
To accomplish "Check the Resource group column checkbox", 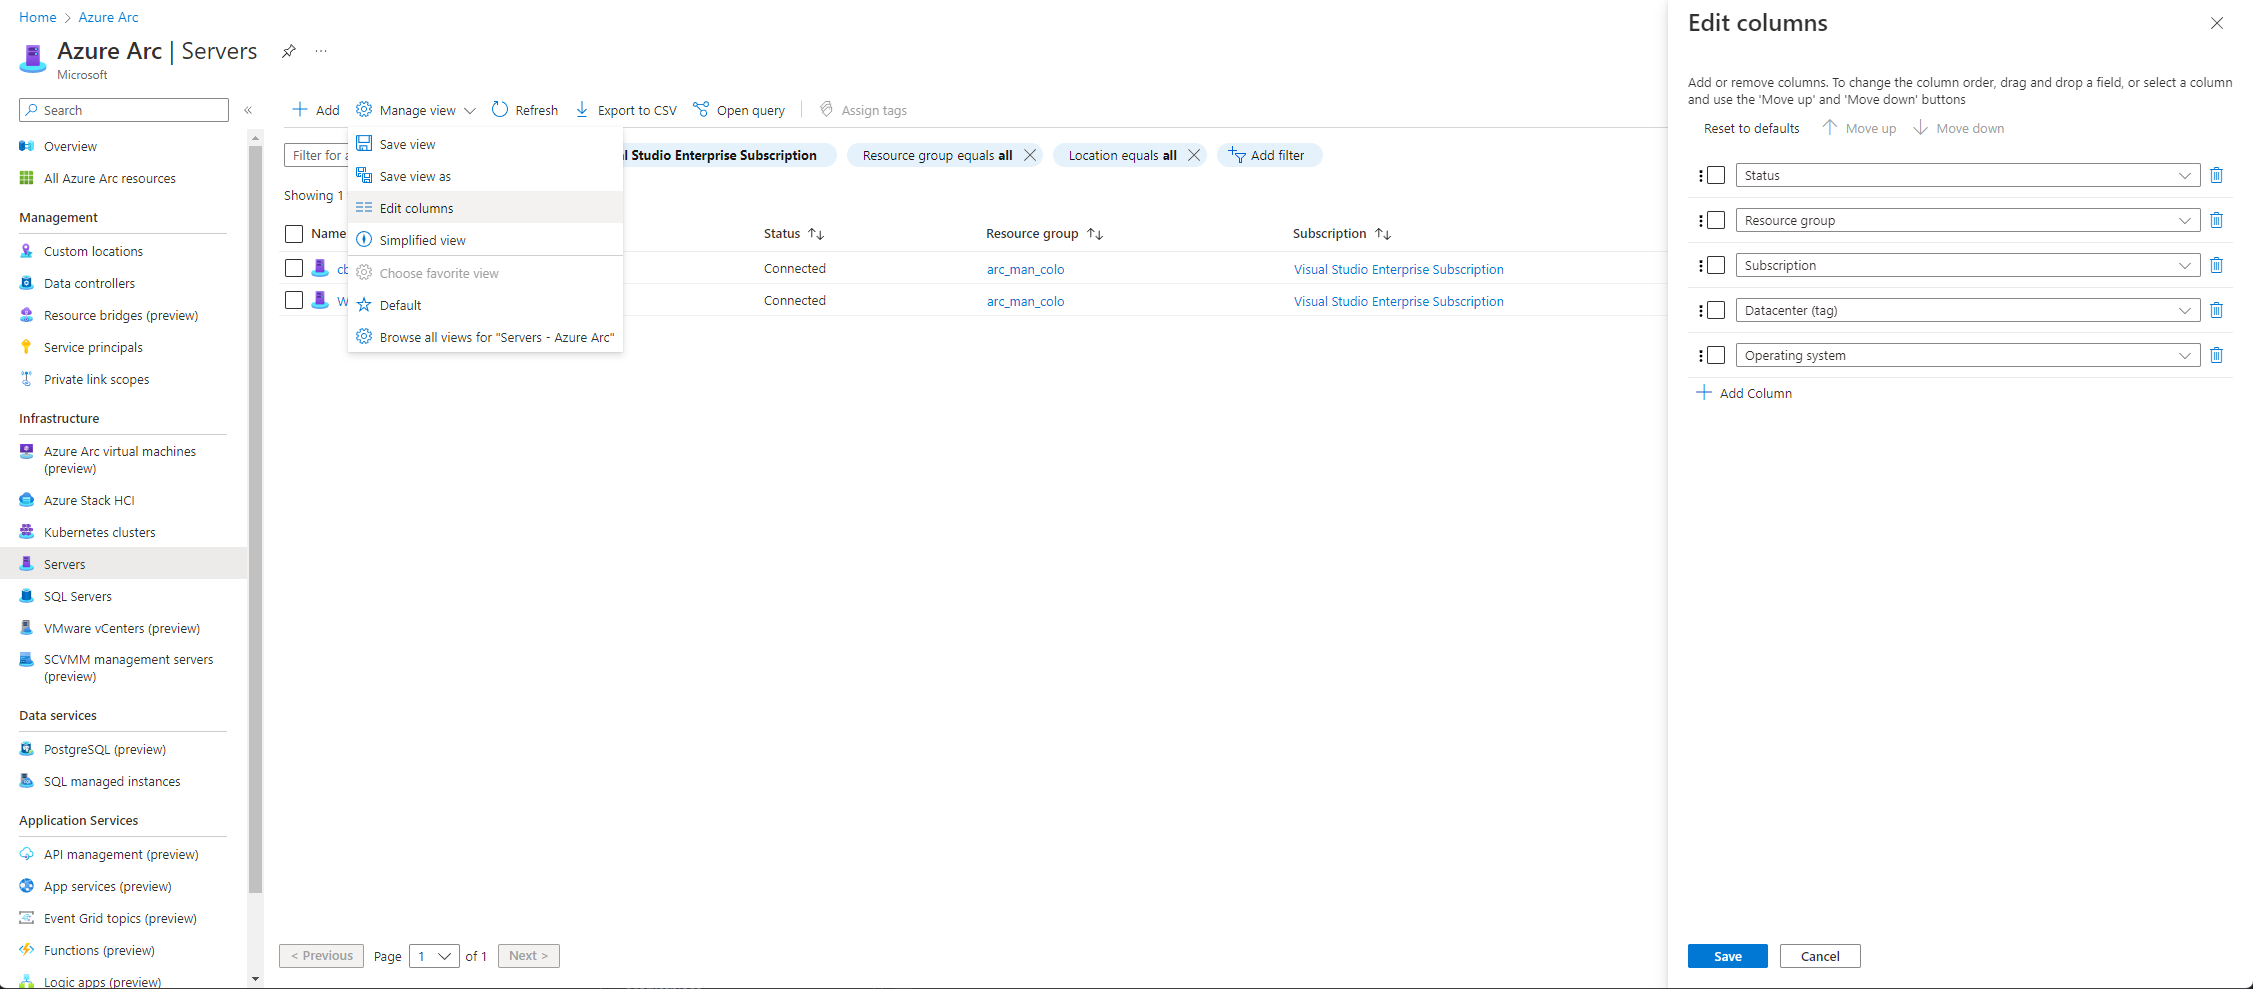I will point(1716,220).
